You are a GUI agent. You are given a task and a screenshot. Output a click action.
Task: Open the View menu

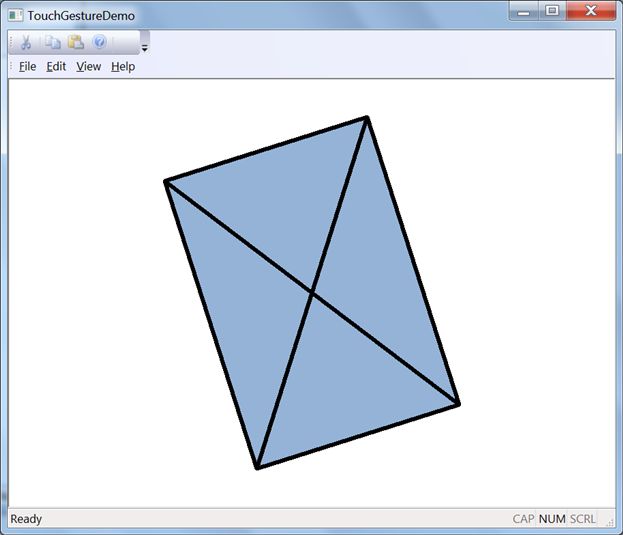coord(89,66)
